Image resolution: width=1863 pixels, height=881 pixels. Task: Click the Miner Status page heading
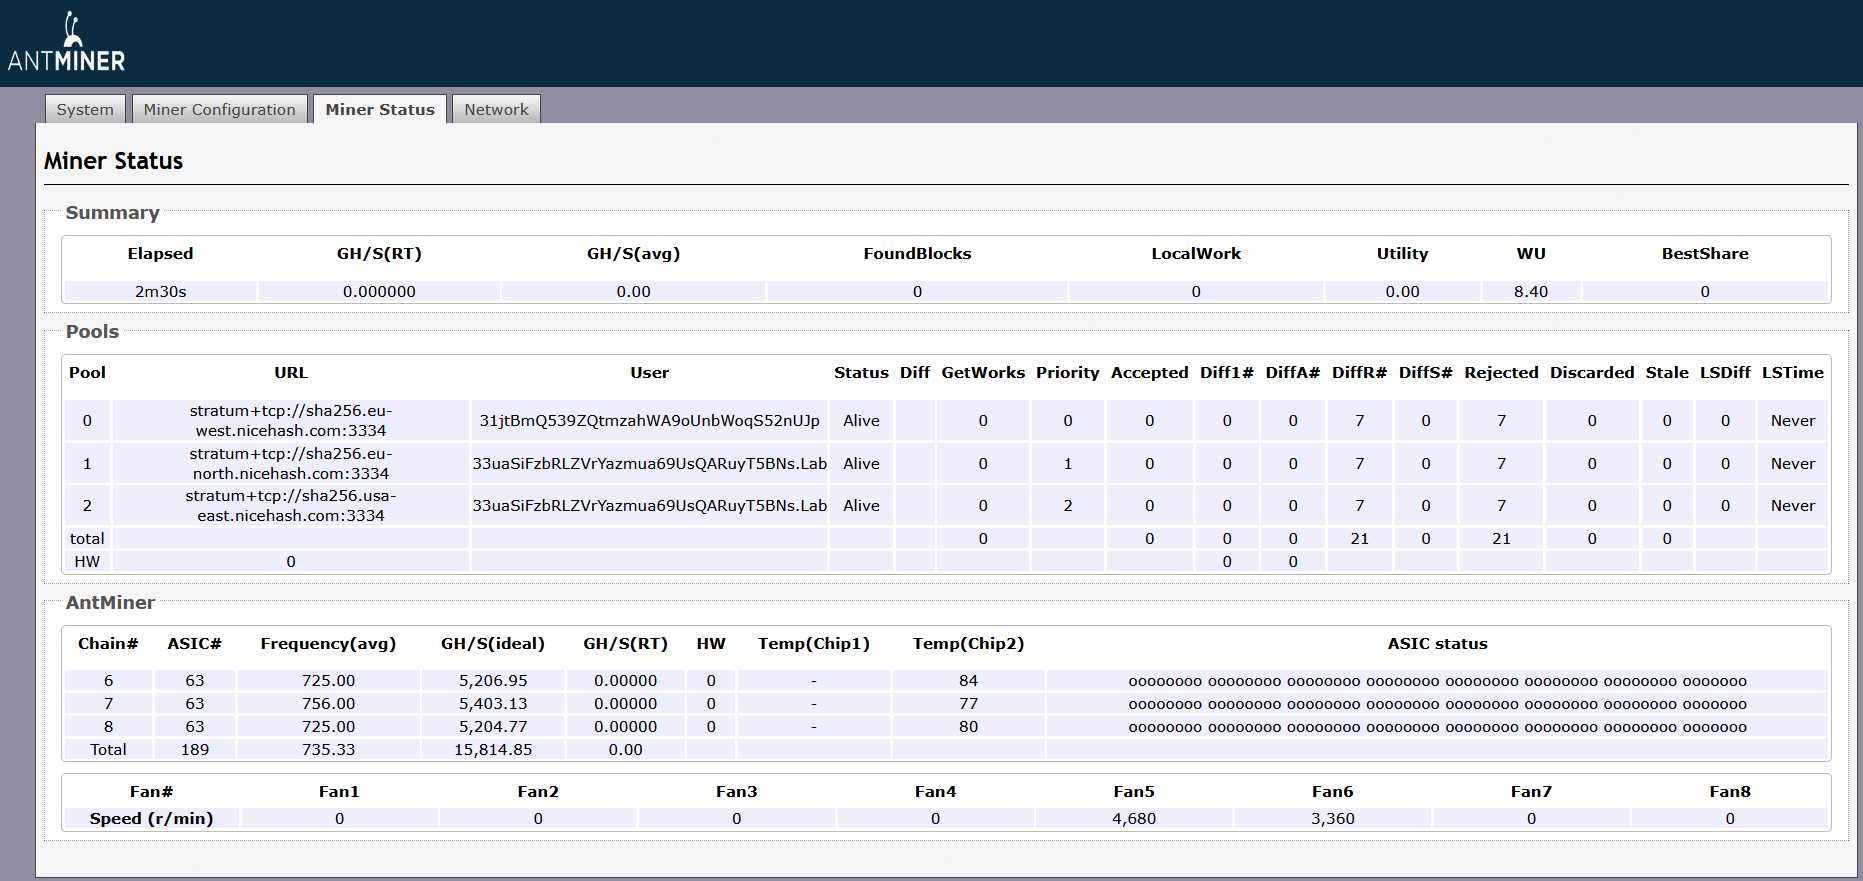113,161
